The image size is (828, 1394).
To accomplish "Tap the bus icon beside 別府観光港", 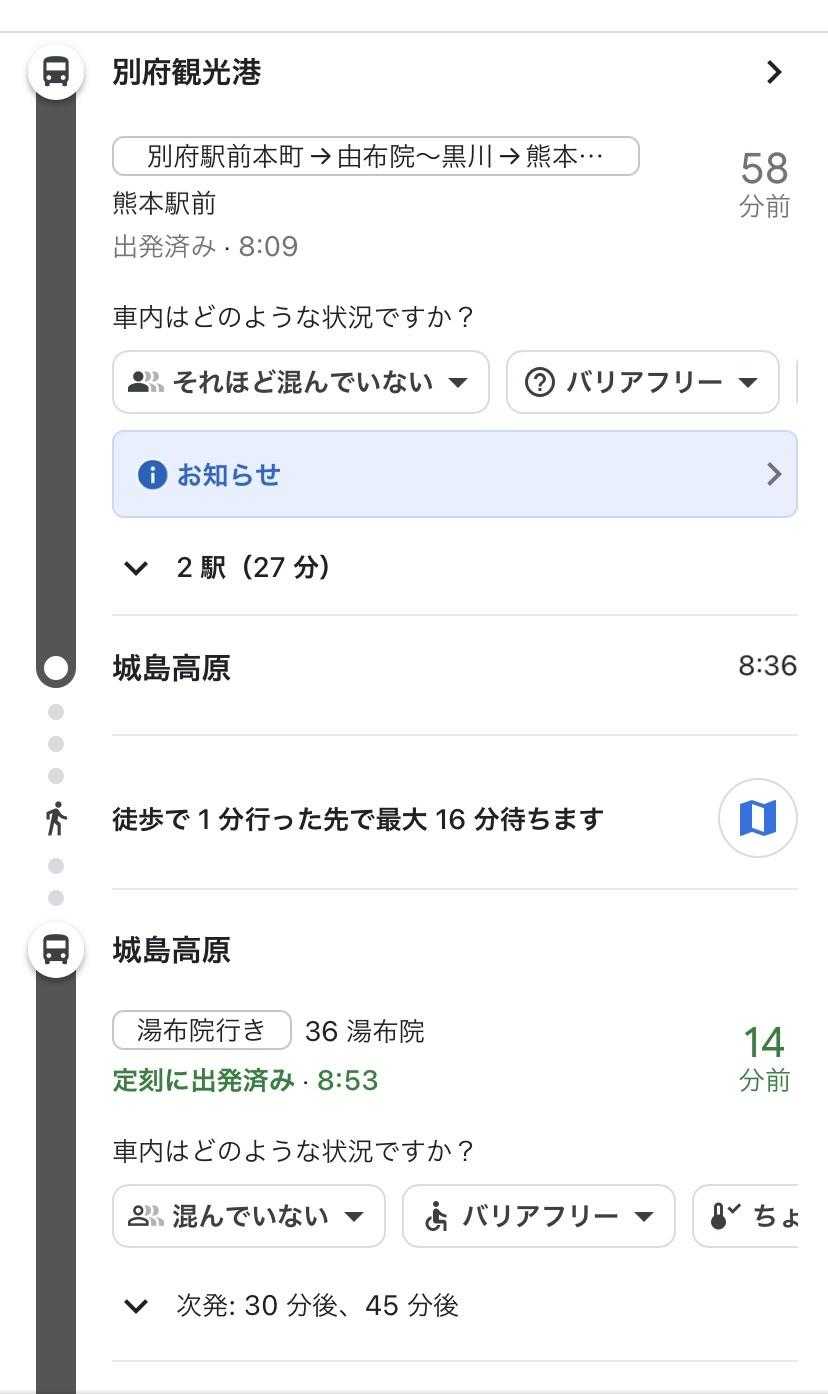I will 56,72.
